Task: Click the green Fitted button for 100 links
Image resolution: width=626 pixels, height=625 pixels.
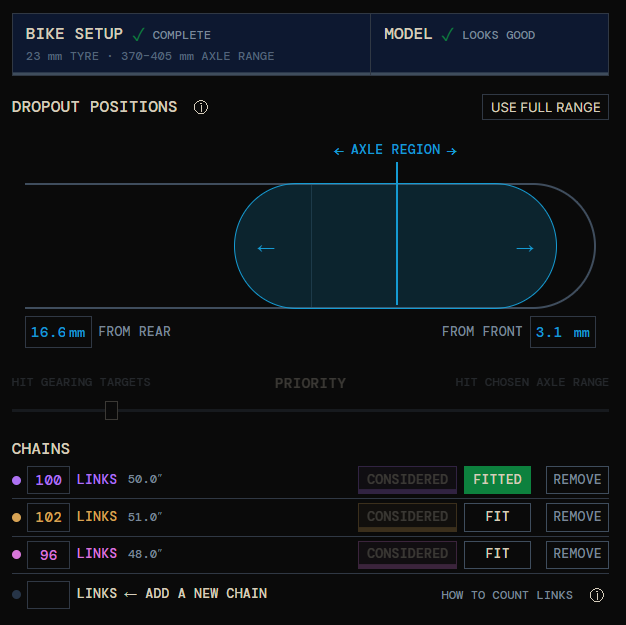Action: click(x=497, y=480)
